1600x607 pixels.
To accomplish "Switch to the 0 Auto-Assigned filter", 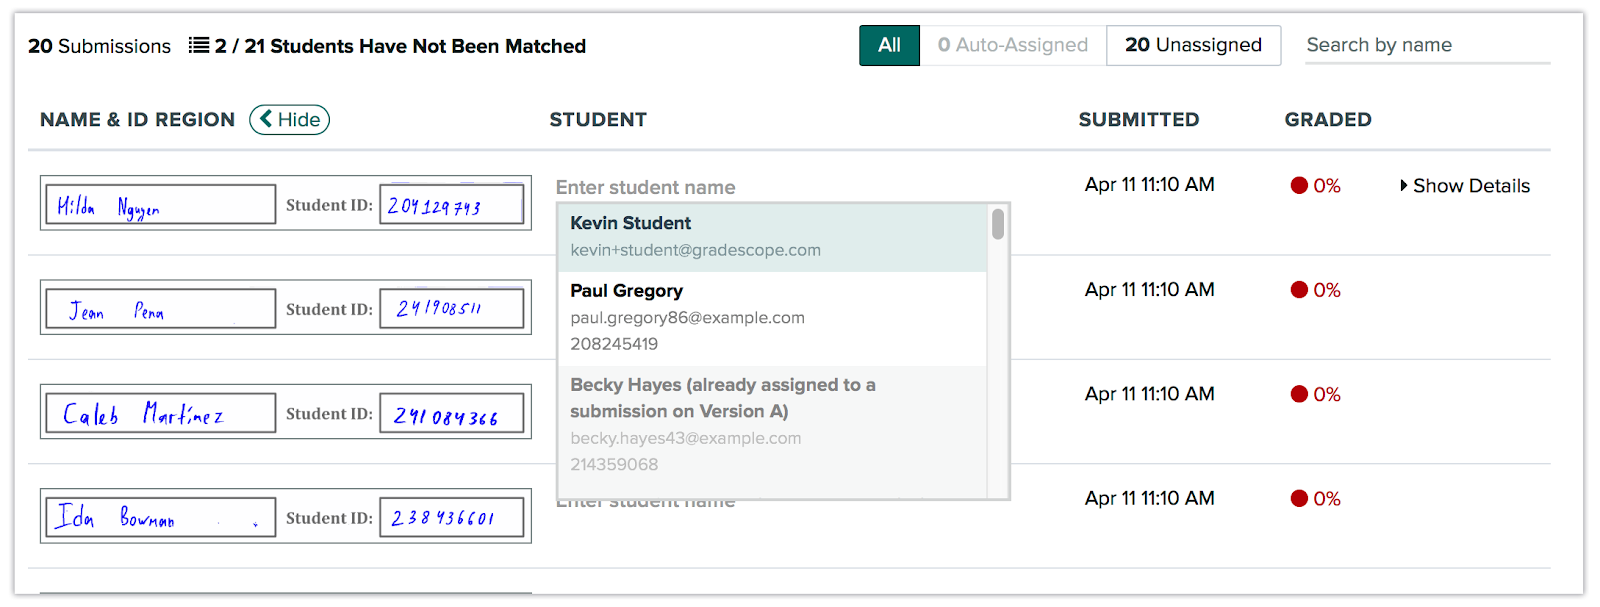I will click(1012, 46).
